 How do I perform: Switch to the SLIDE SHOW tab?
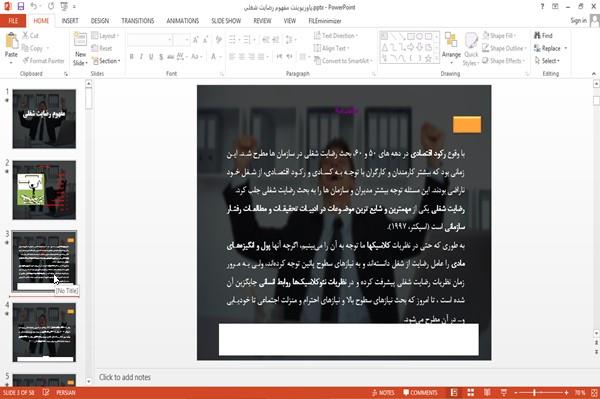(226, 21)
